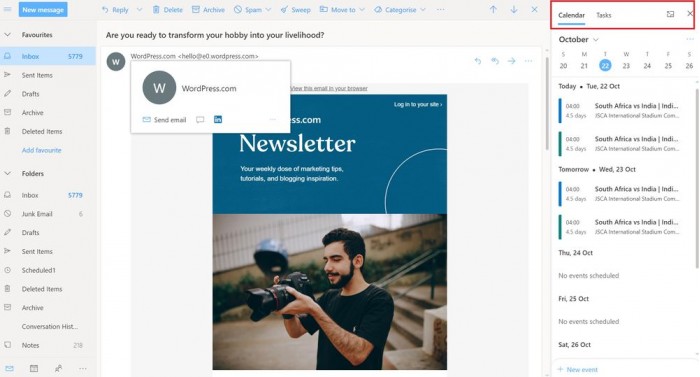Viewport: 700px width, 377px height.
Task: Open toolbar more options ellipsis
Action: [x=441, y=9]
